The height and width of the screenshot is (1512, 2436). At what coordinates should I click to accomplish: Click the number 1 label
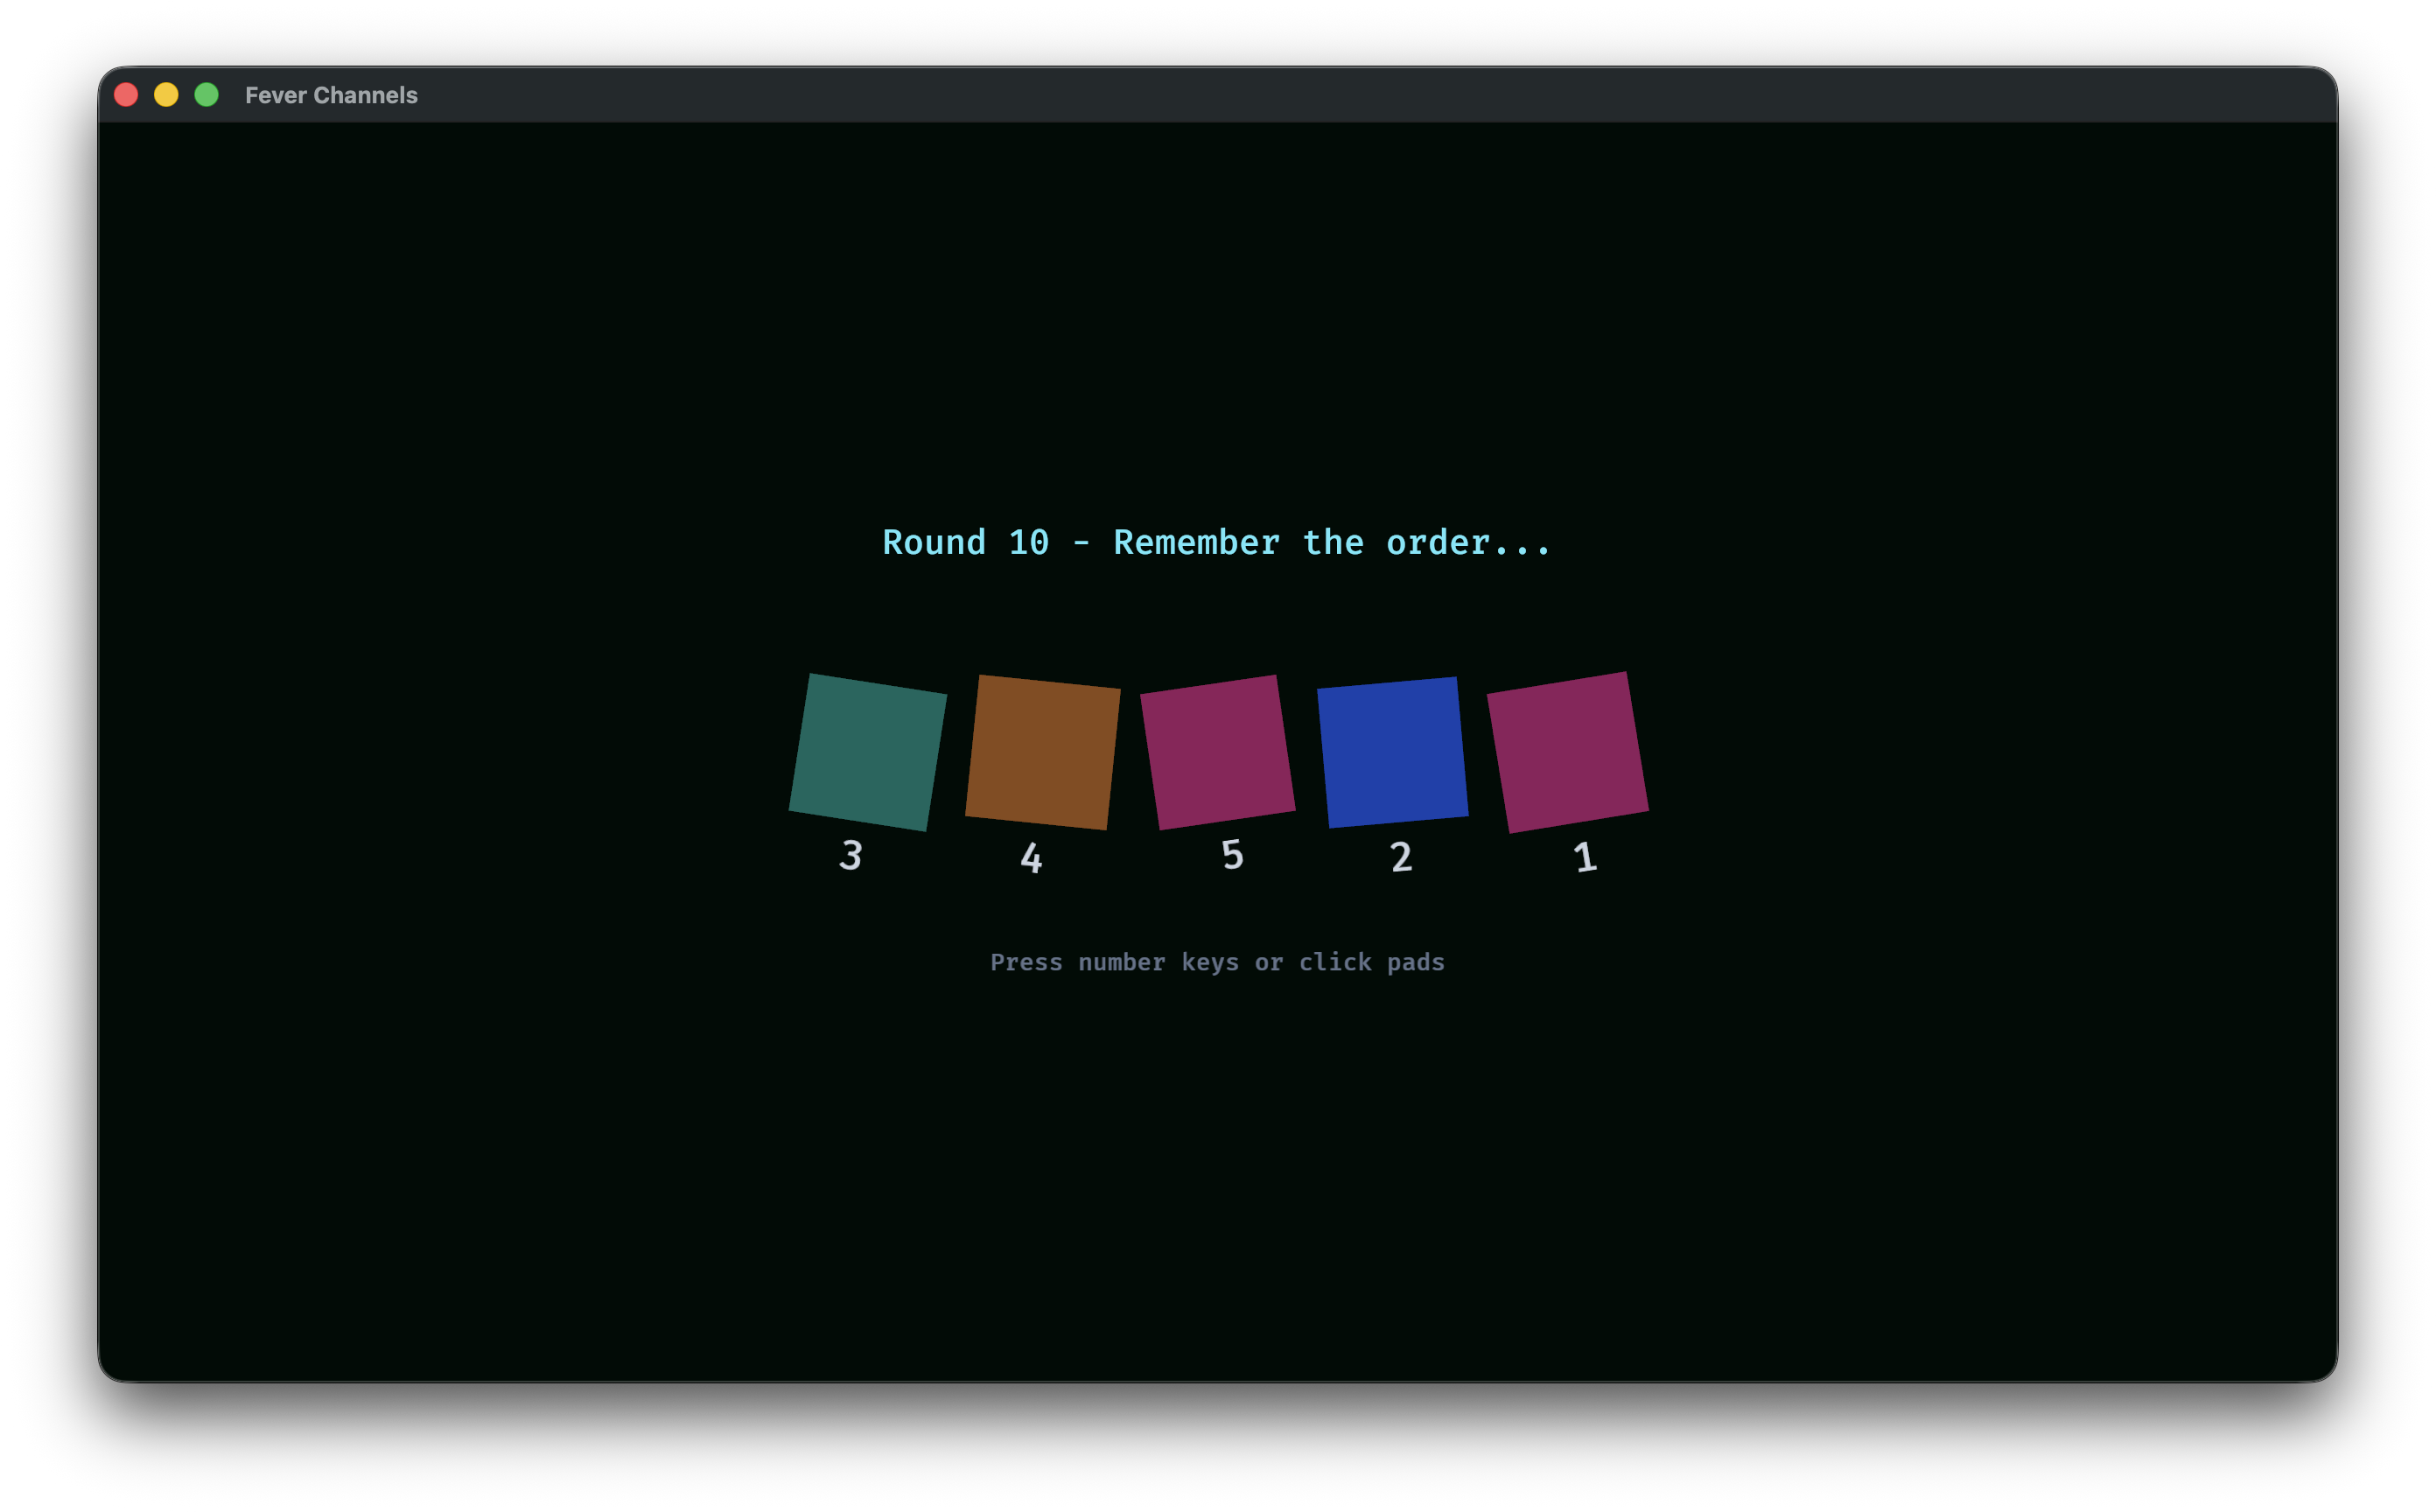click(1585, 857)
